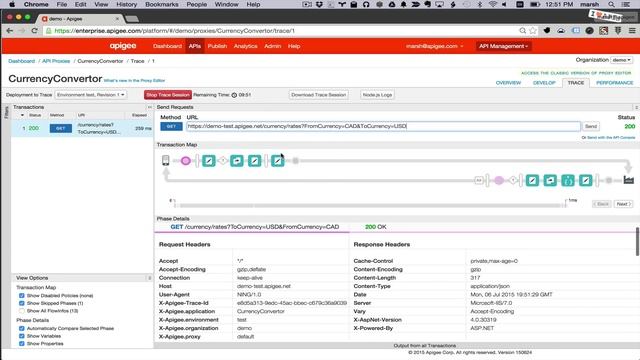Image resolution: width=640 pixels, height=360 pixels.
Task: Open the Admin navigation menu
Action: click(x=272, y=46)
